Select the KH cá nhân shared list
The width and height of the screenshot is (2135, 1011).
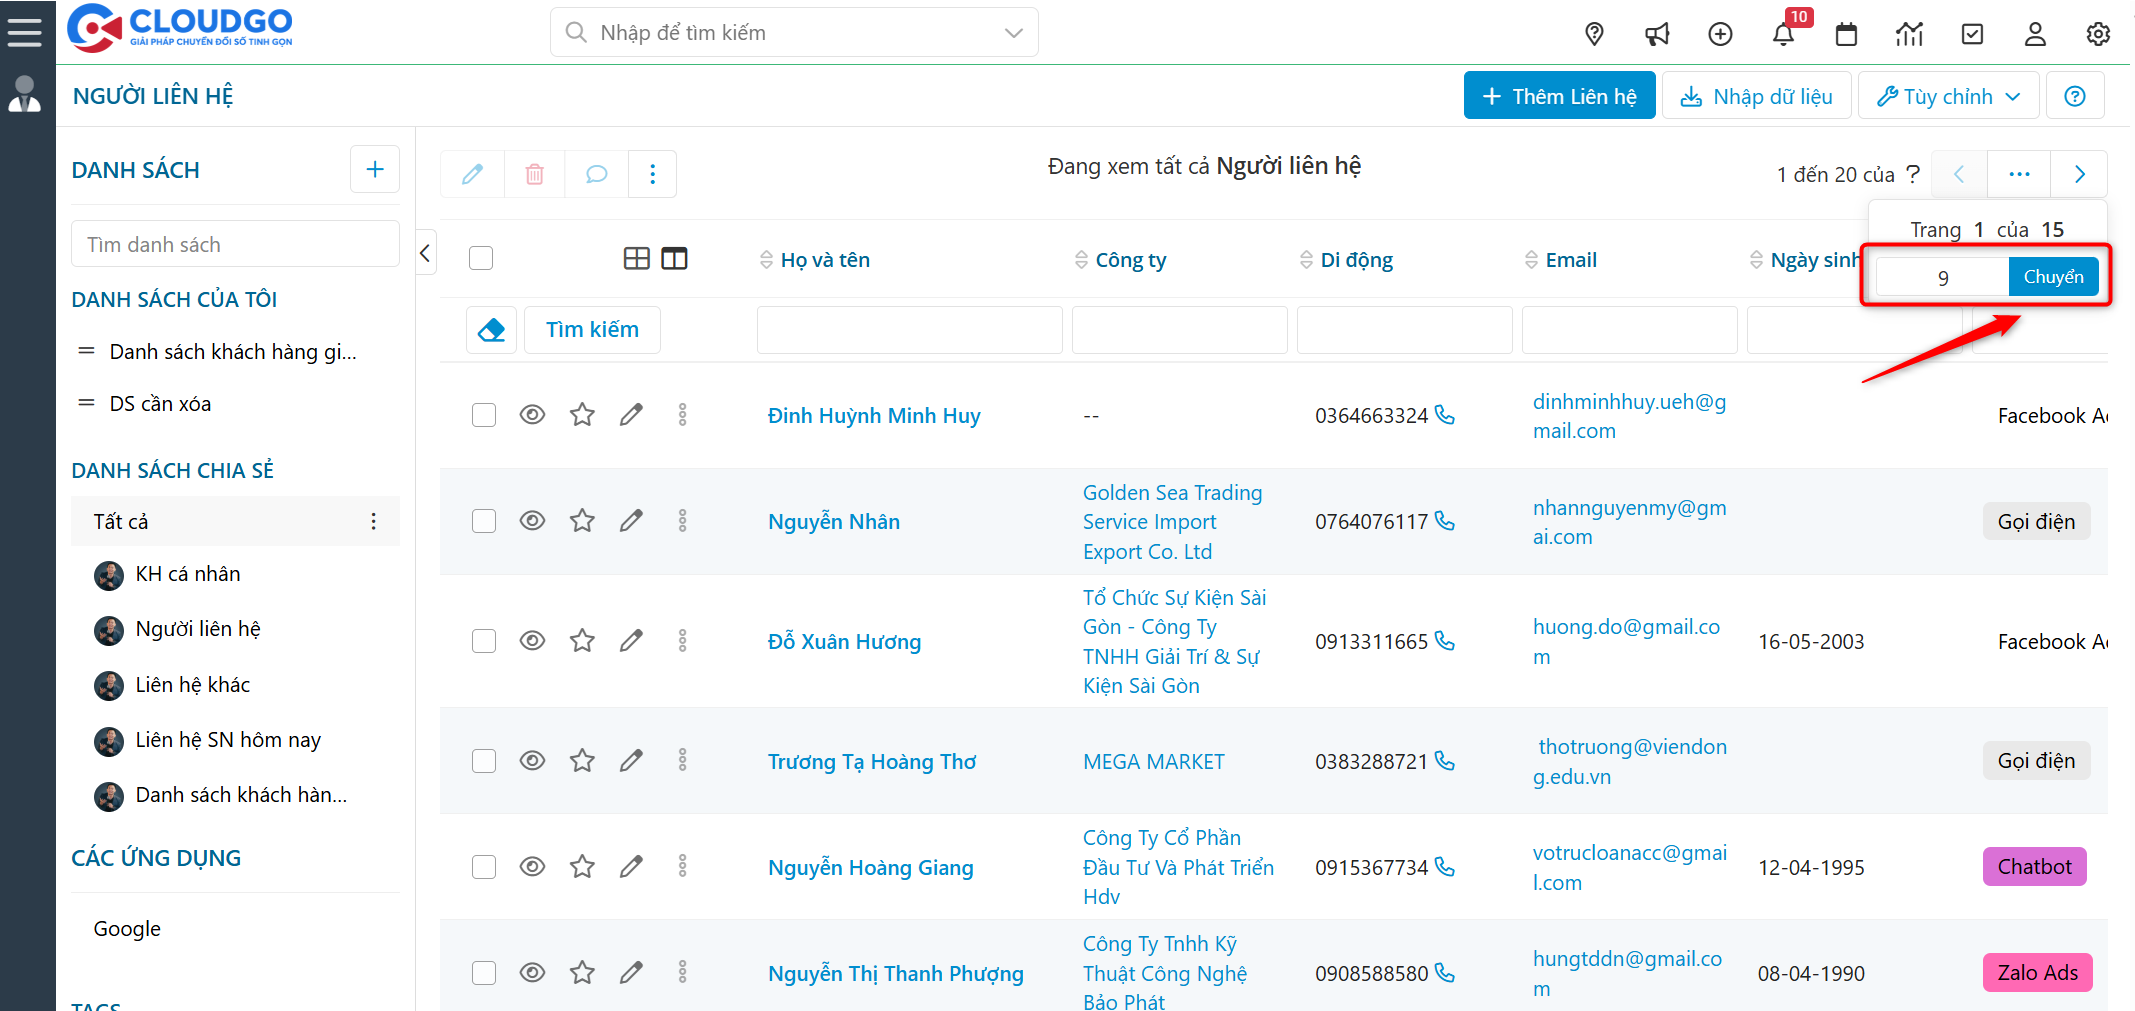click(188, 574)
